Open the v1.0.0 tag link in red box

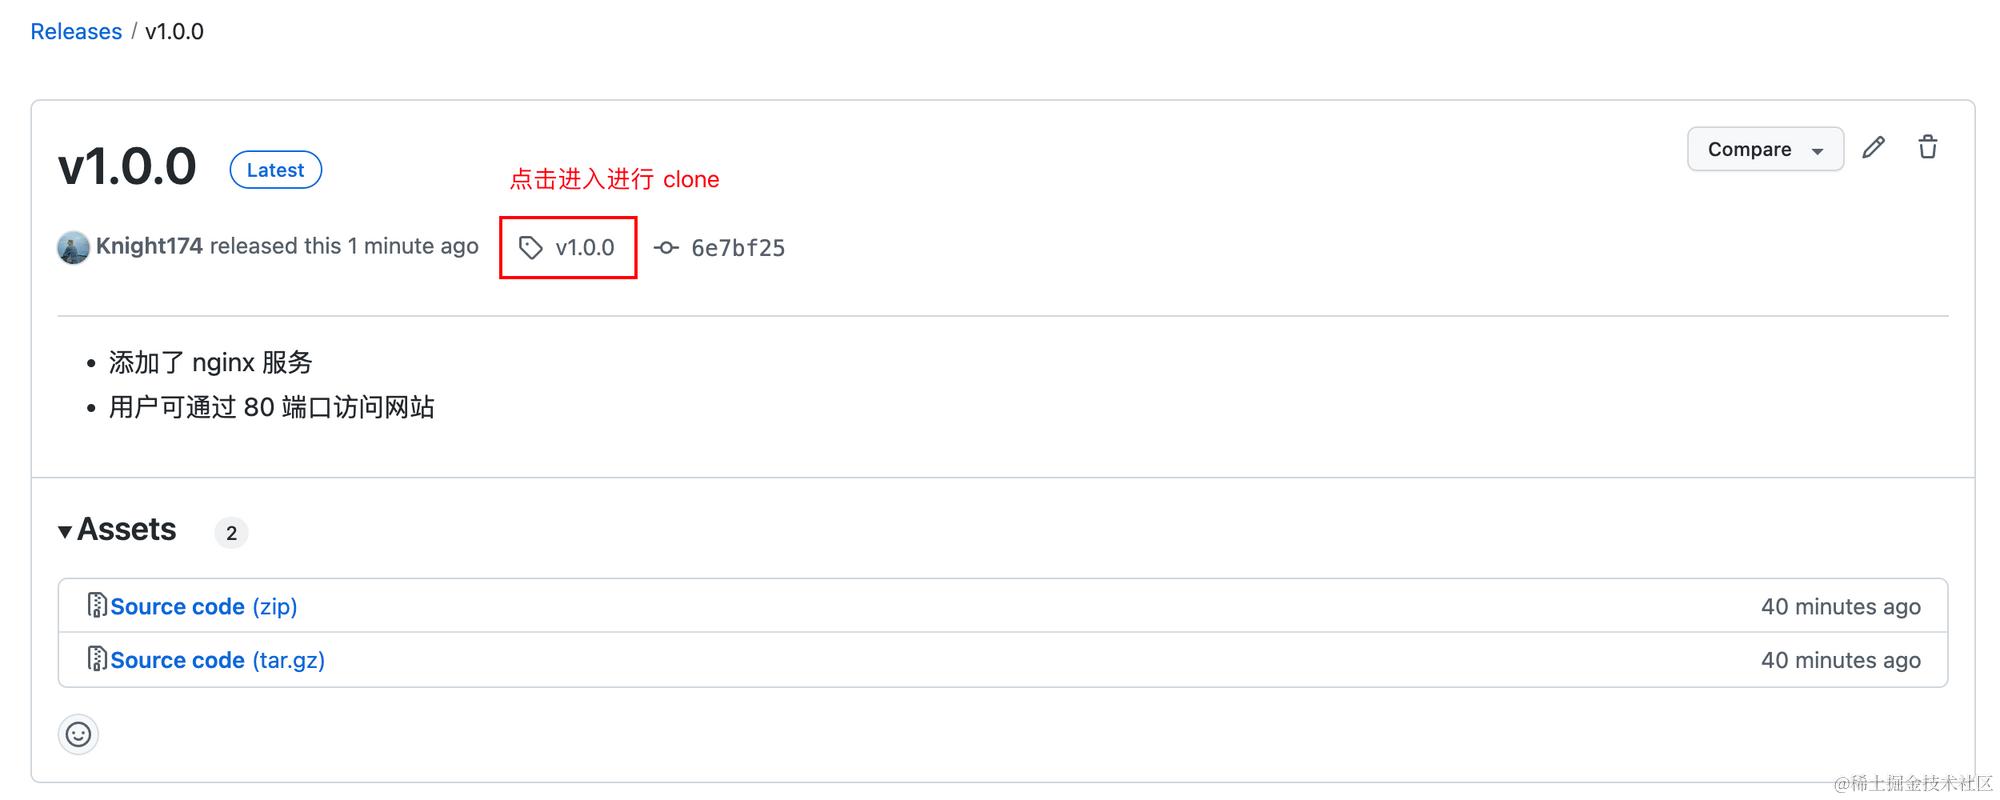coord(584,247)
